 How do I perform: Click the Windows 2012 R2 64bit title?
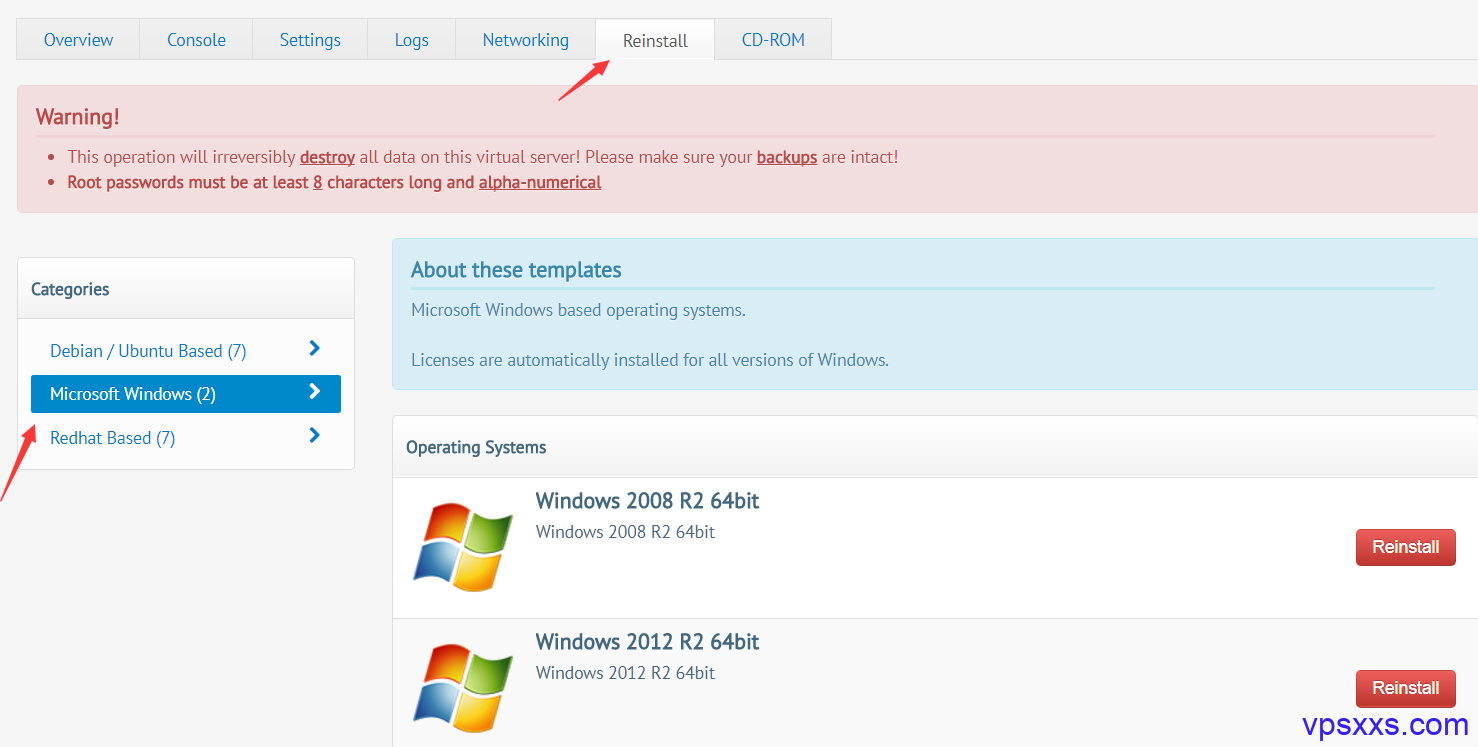pos(647,642)
